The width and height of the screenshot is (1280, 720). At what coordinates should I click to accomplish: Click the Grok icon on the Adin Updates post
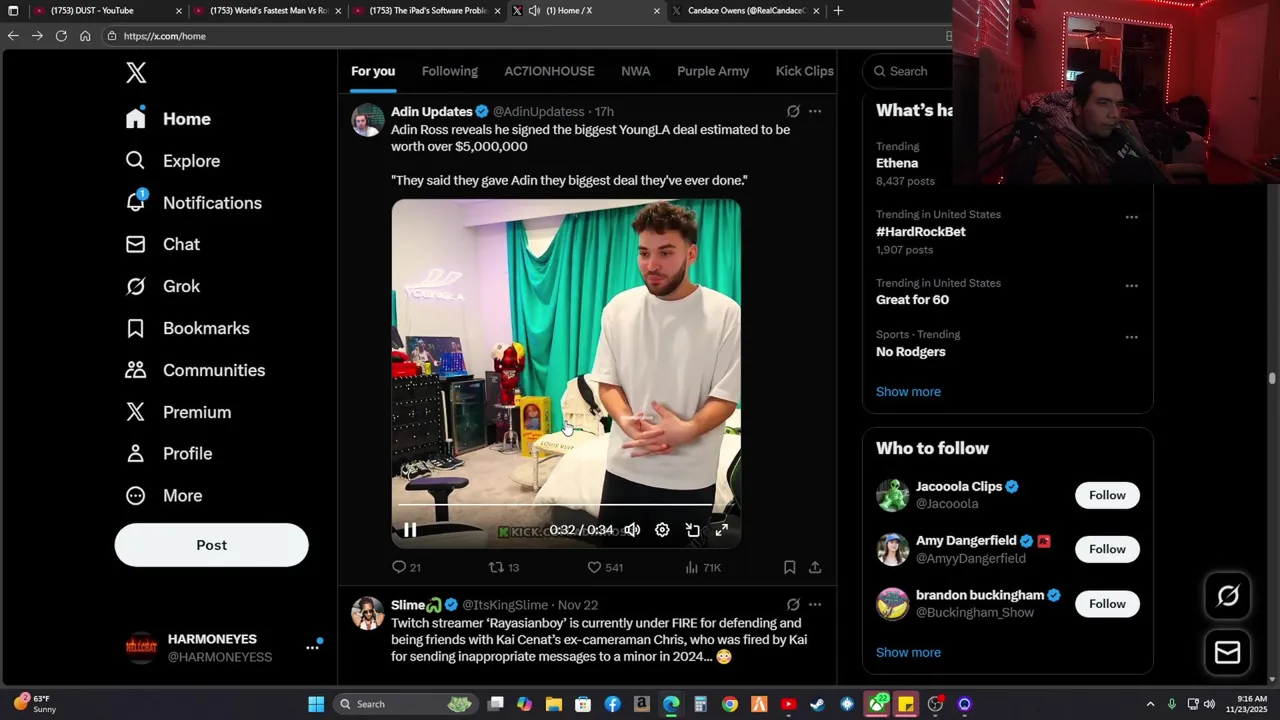[793, 111]
